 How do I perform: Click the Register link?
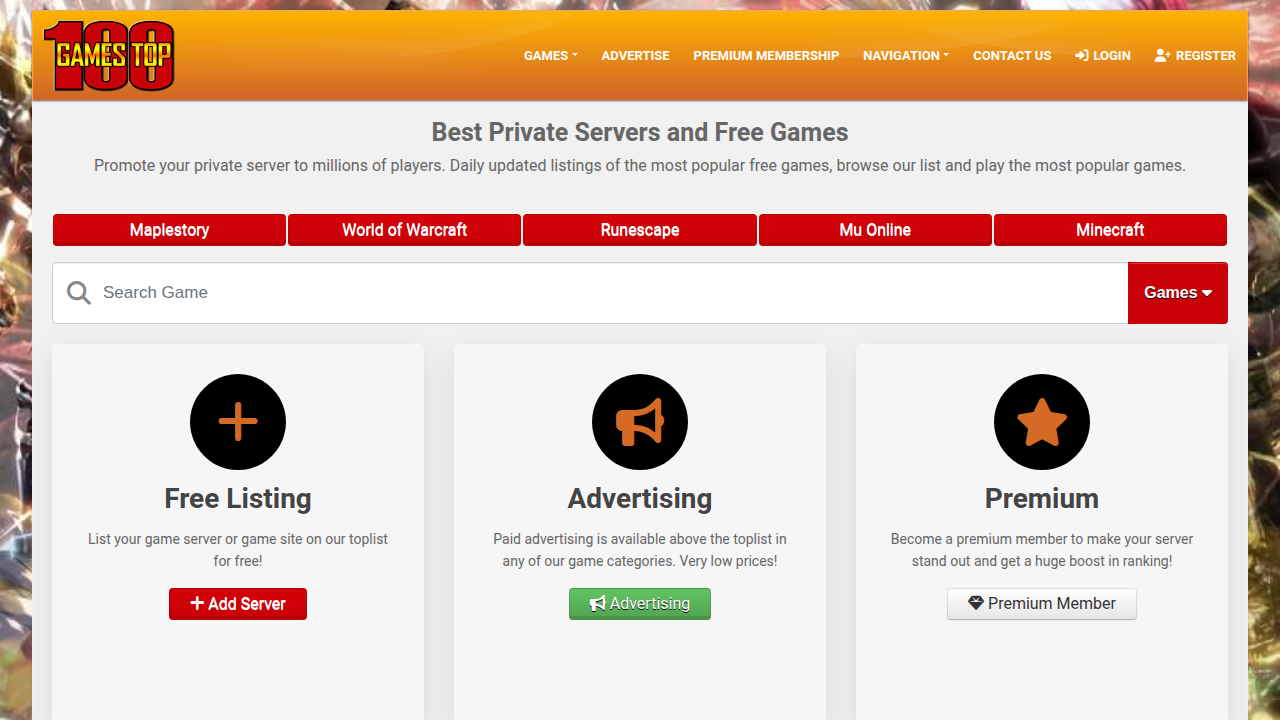[x=1195, y=56]
